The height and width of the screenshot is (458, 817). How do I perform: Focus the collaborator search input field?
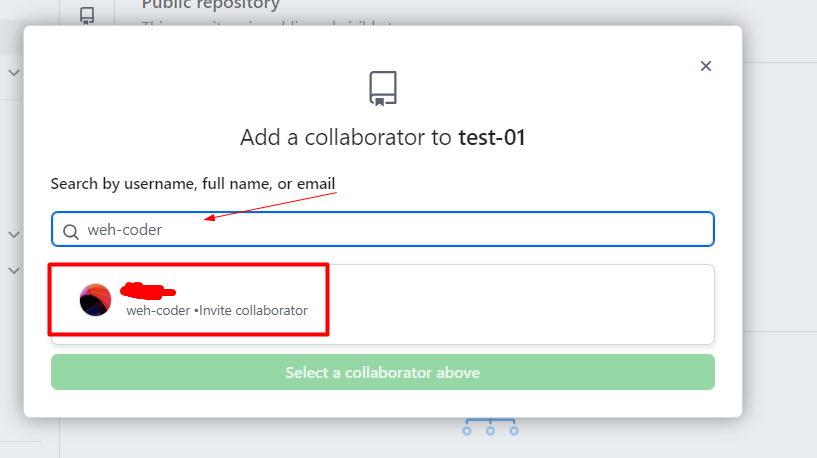point(382,229)
